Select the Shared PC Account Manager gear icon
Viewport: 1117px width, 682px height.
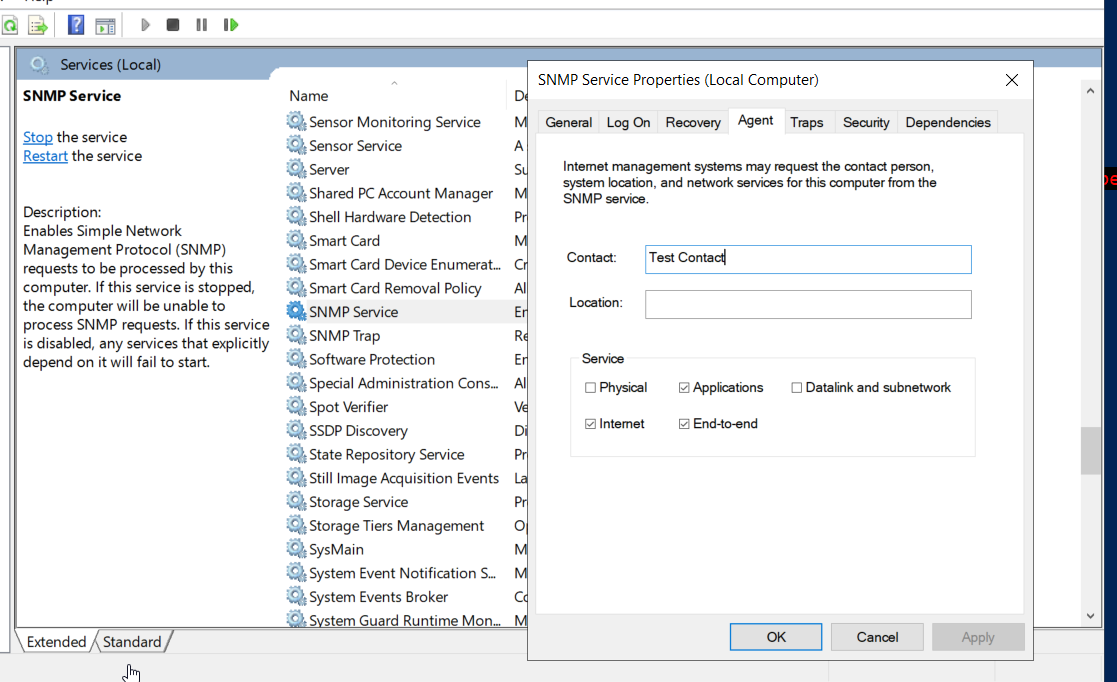(296, 192)
